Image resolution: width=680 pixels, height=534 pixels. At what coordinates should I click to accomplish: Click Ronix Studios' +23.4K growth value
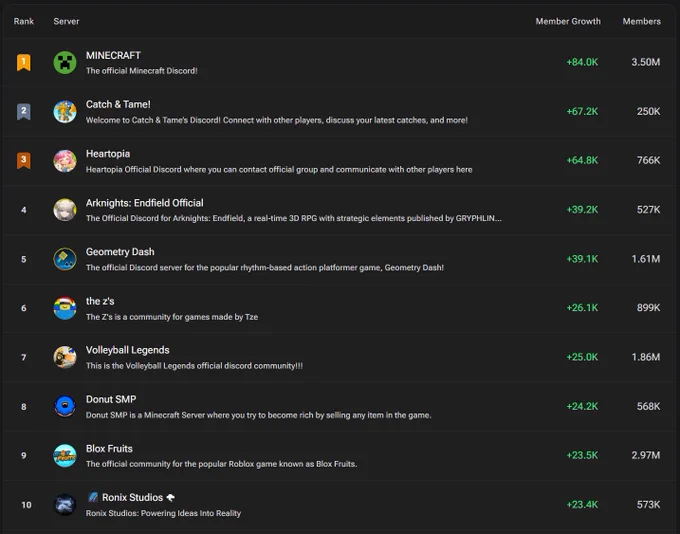point(582,505)
